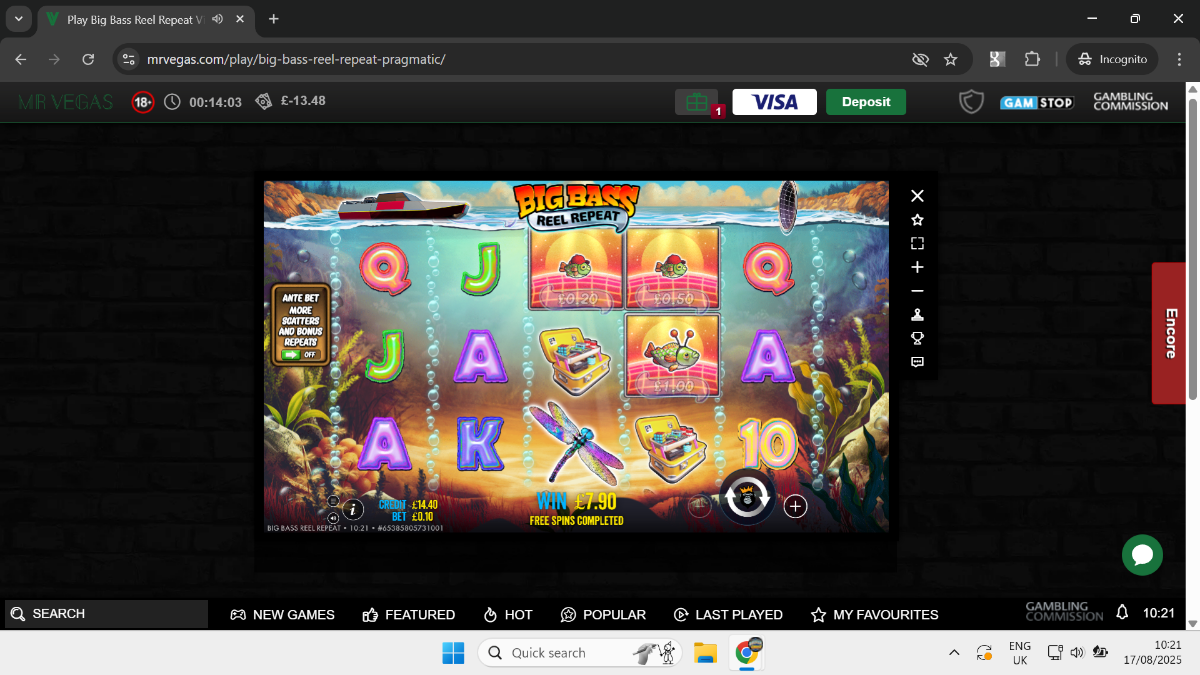Open the chat bubble icon in the game sidebar

click(x=917, y=362)
